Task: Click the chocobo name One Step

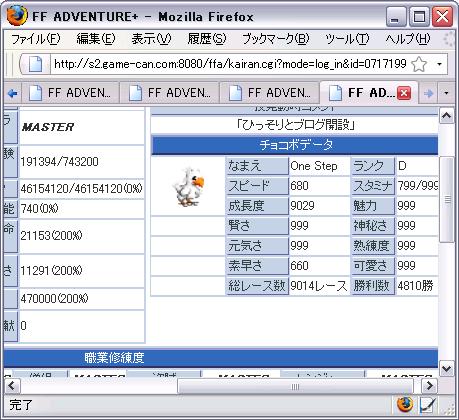Action: coord(314,166)
